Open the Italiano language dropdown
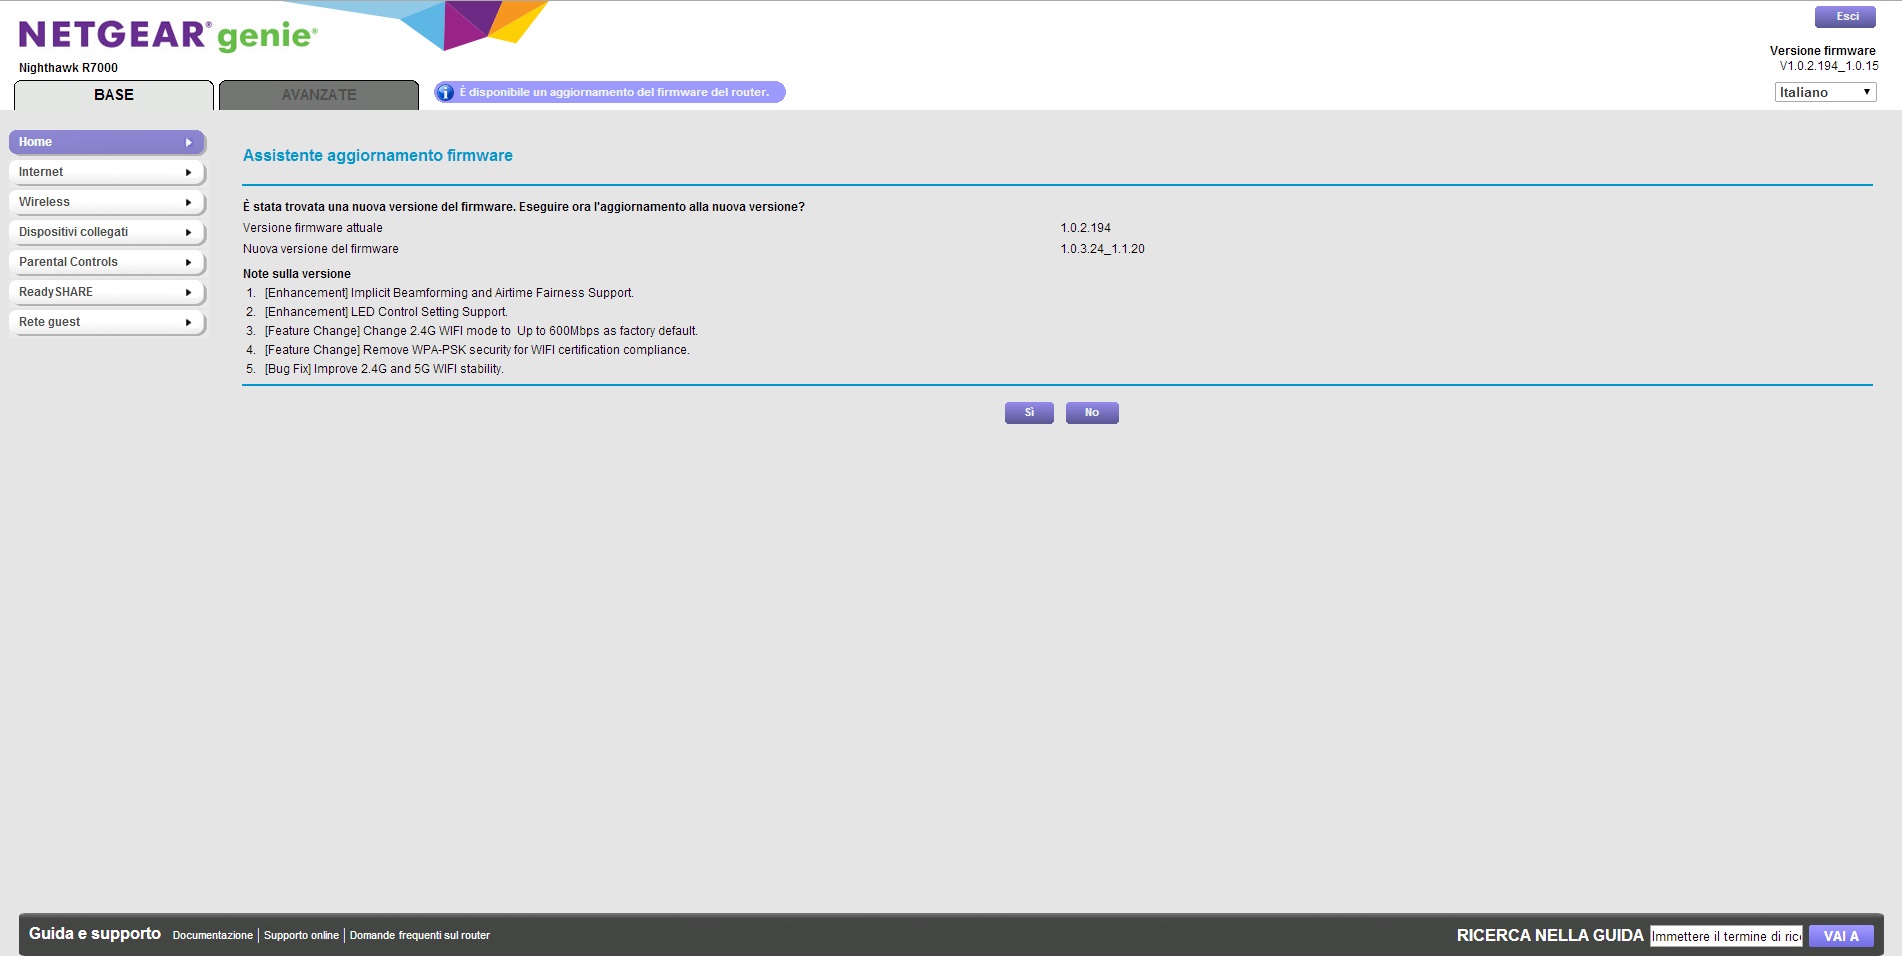 [x=1825, y=92]
